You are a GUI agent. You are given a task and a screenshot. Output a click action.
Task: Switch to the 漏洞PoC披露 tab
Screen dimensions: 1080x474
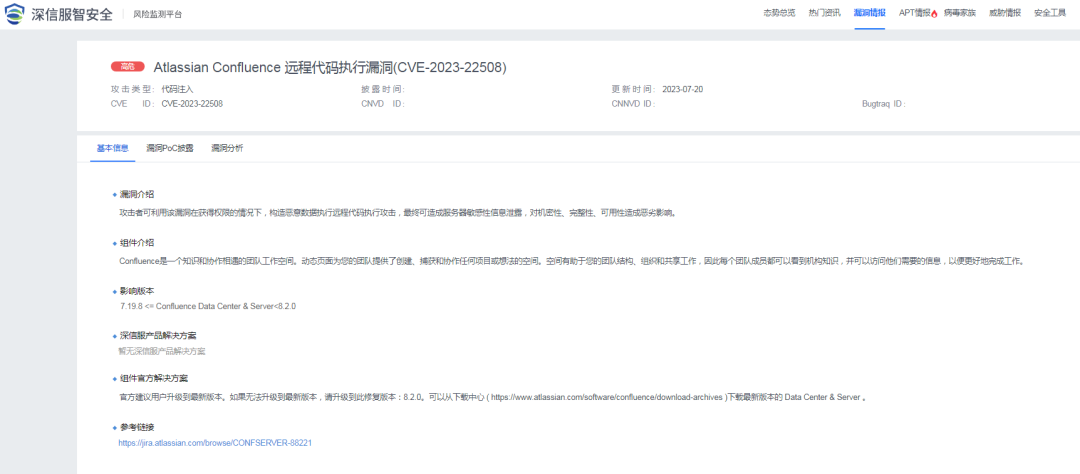pyautogui.click(x=169, y=148)
